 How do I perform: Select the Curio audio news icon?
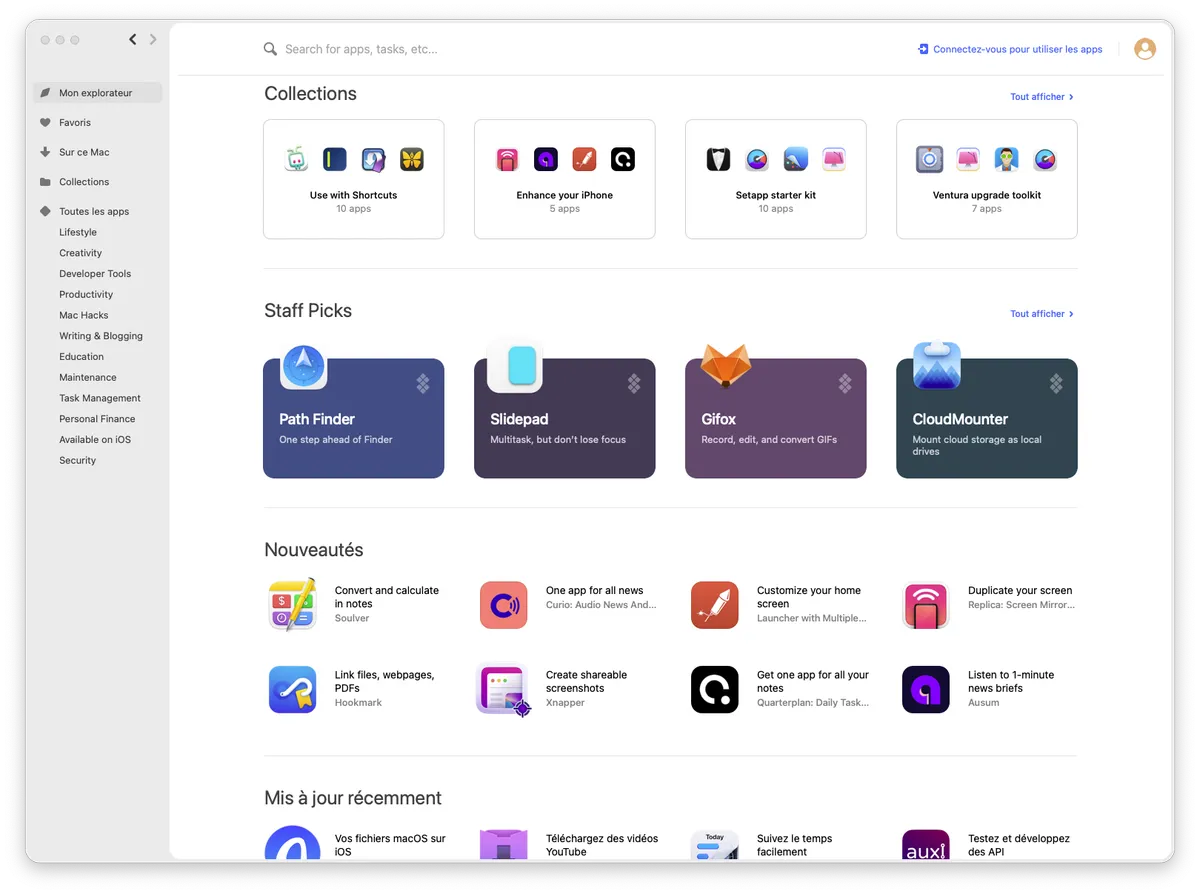503,604
